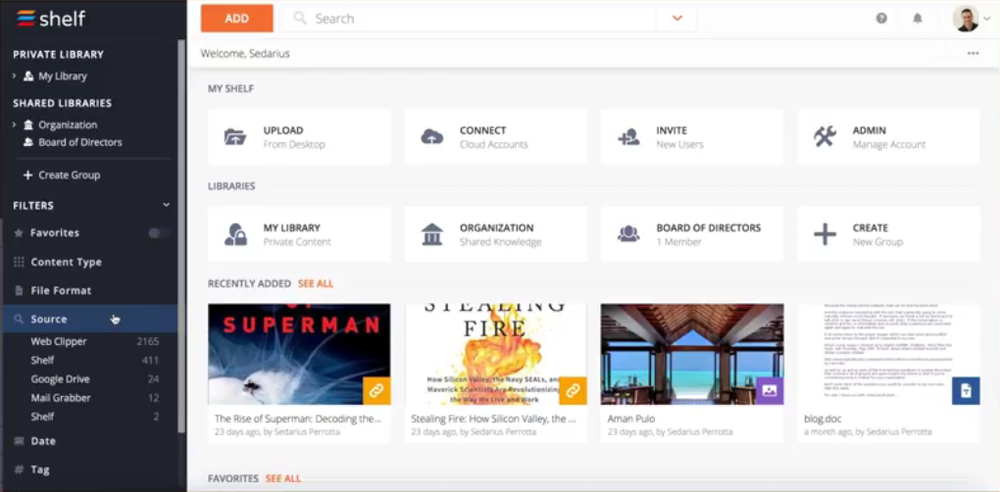Open the Upload From Desktop card
Image resolution: width=1000 pixels, height=492 pixels.
[299, 137]
